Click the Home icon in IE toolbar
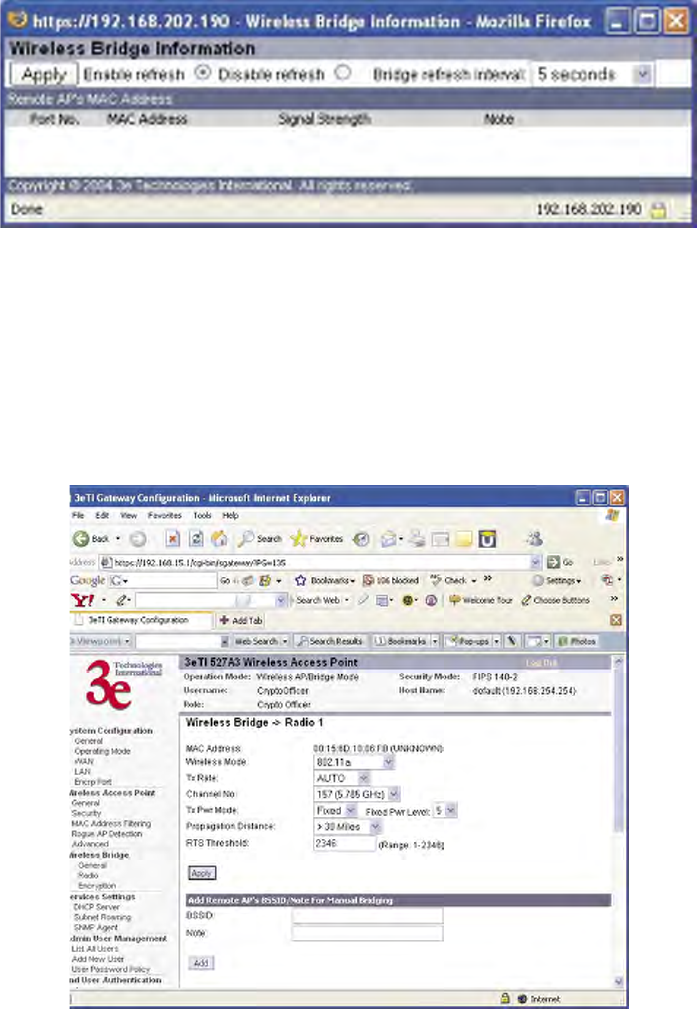 coord(219,539)
